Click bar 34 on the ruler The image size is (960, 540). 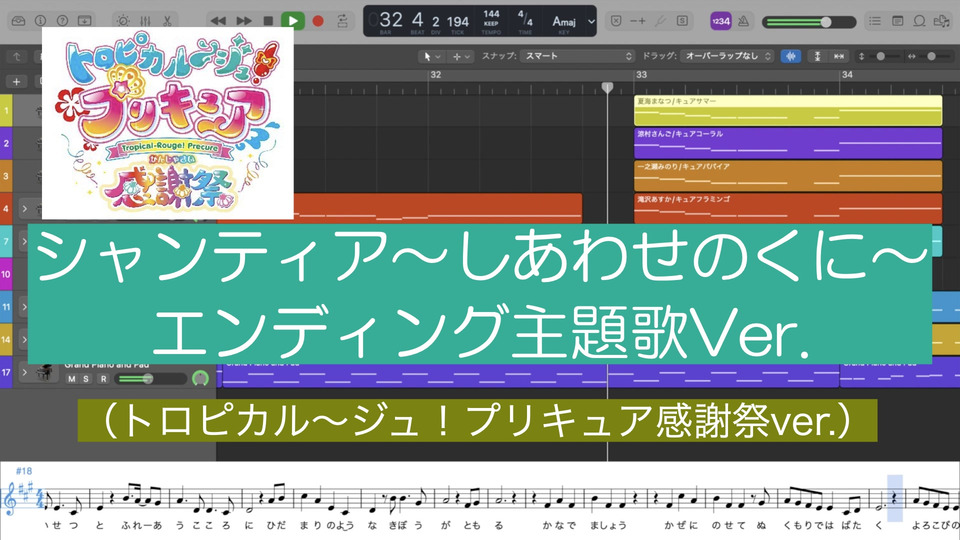847,75
